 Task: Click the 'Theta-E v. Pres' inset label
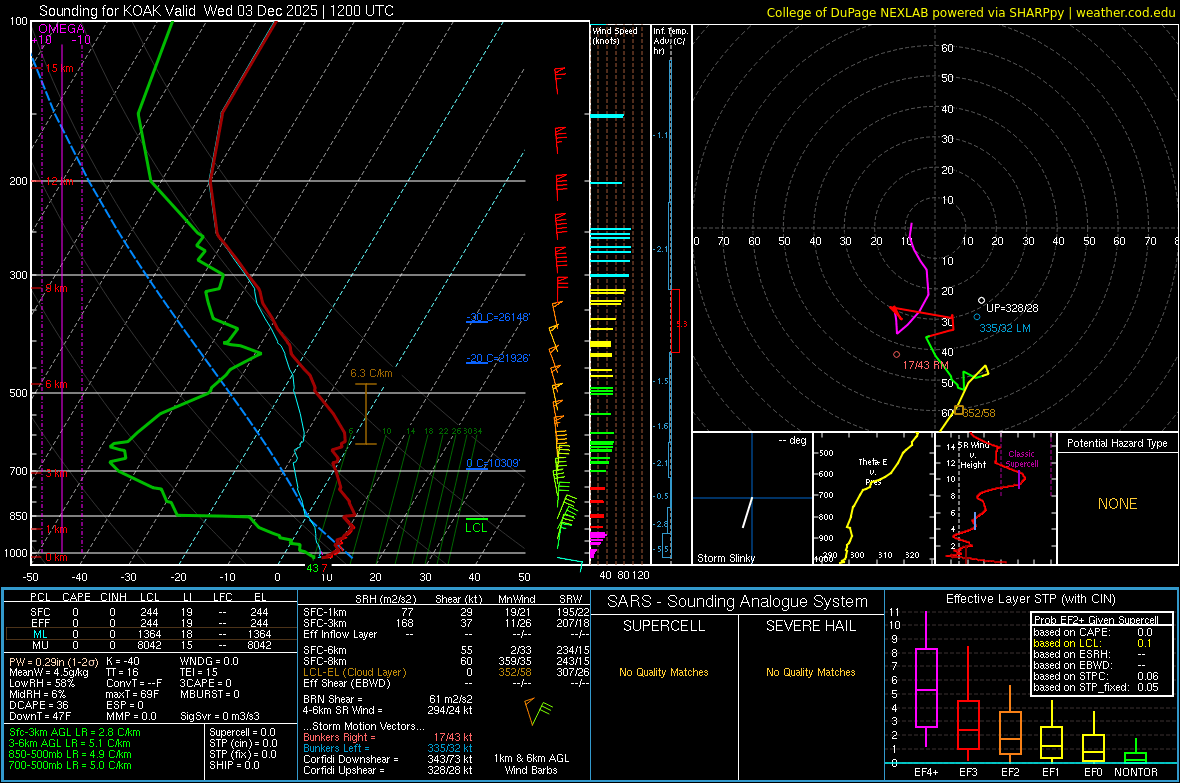[873, 471]
